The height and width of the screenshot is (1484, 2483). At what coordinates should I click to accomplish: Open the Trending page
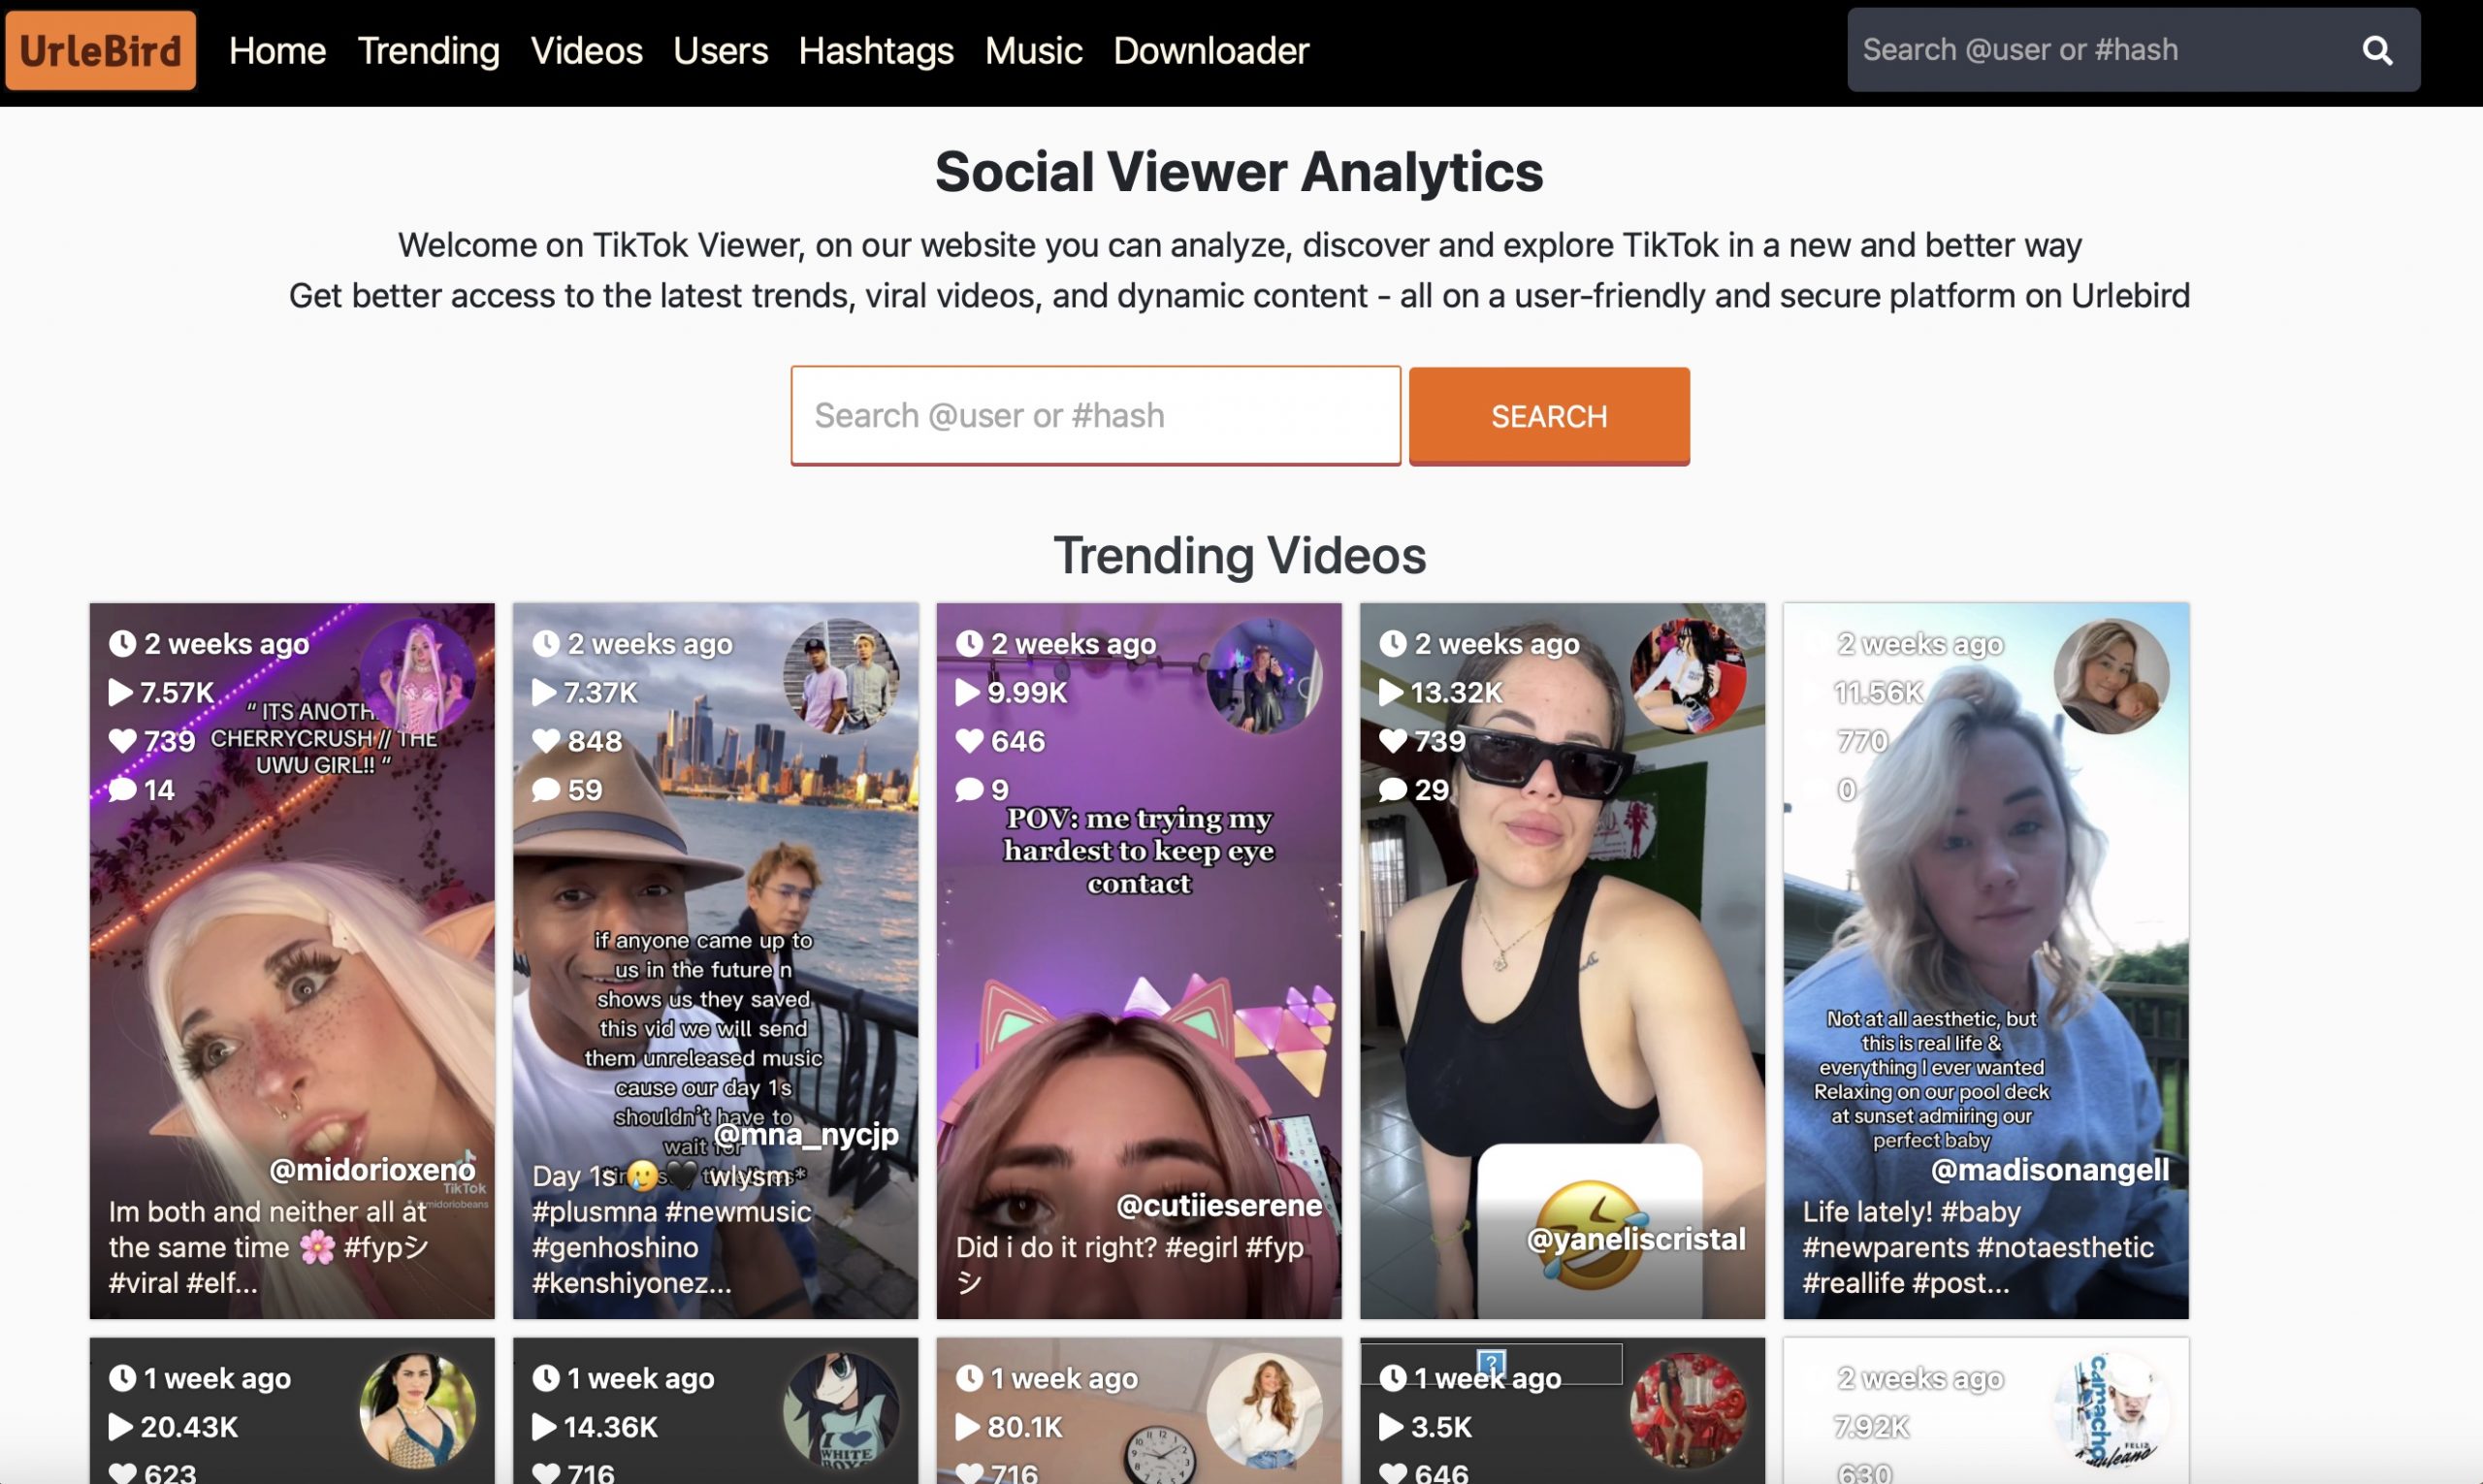(x=428, y=50)
